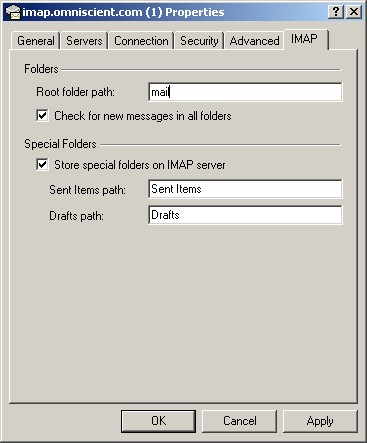Go to the Connection tab
Screen dimensions: 367x443
point(141,41)
